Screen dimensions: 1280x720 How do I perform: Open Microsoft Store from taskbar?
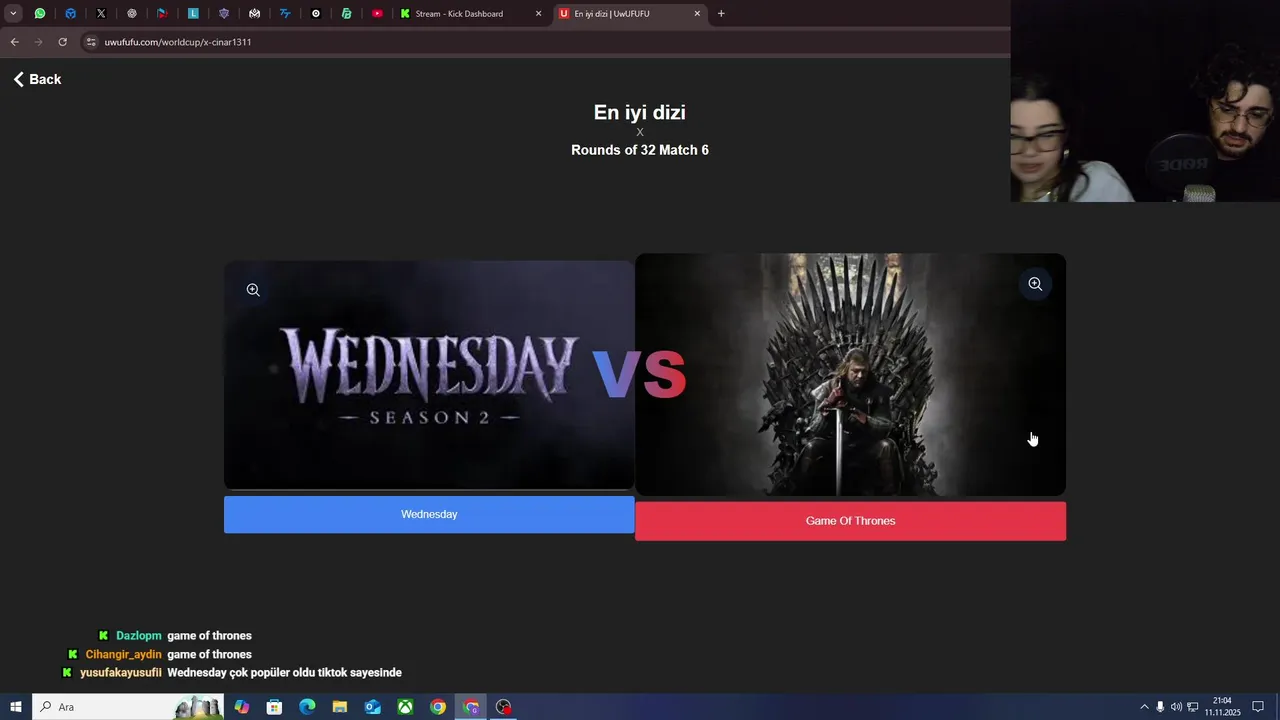274,707
